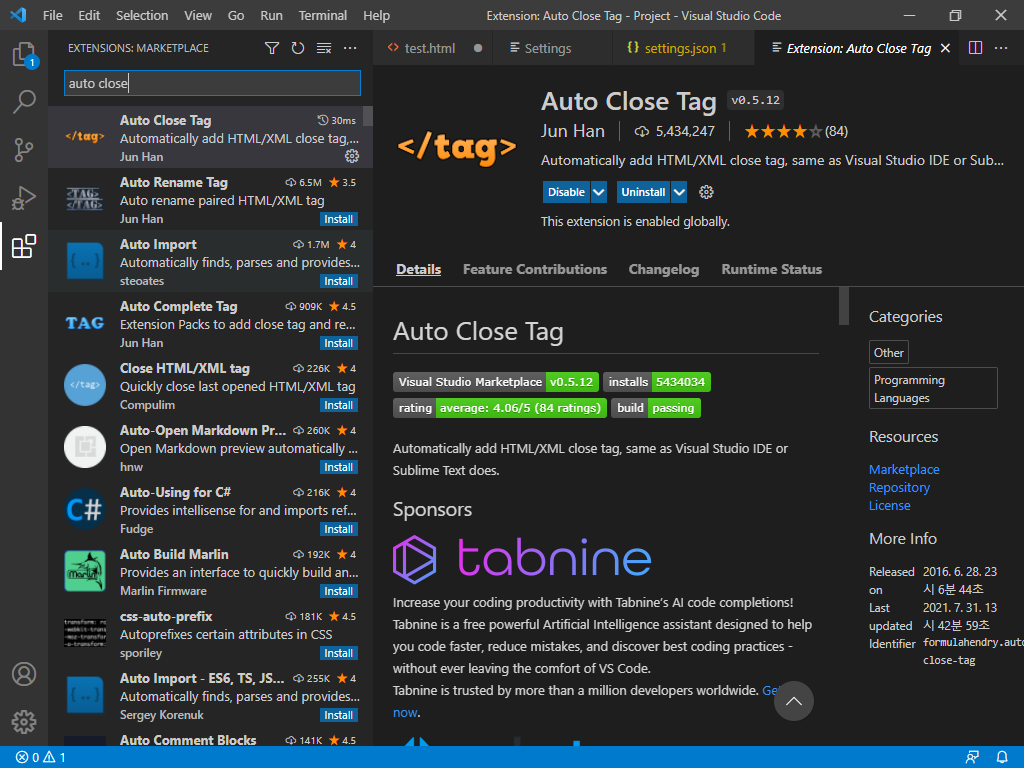Refresh the extensions marketplace list
1024x768 pixels.
(298, 48)
